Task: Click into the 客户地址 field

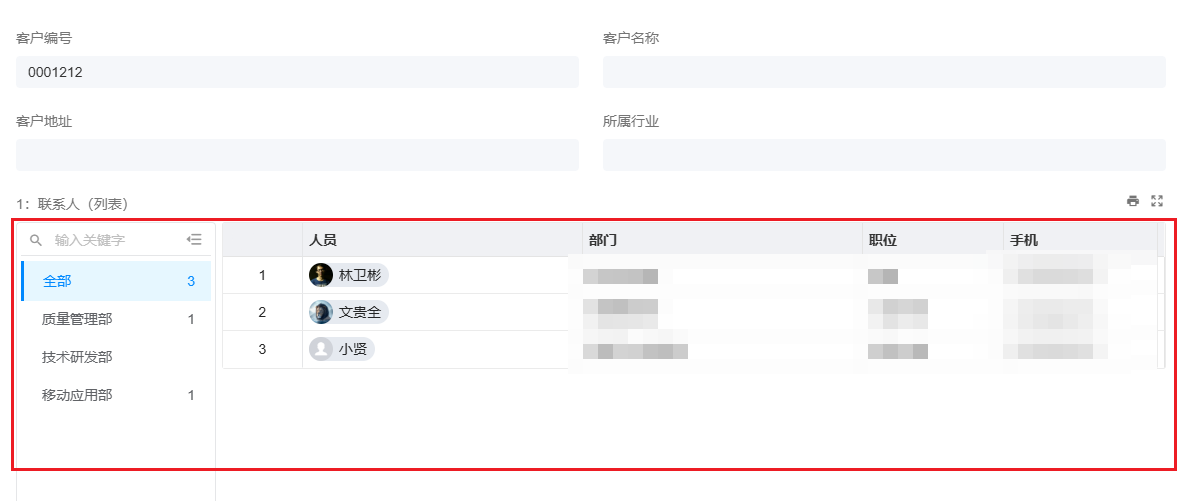Action: click(297, 155)
